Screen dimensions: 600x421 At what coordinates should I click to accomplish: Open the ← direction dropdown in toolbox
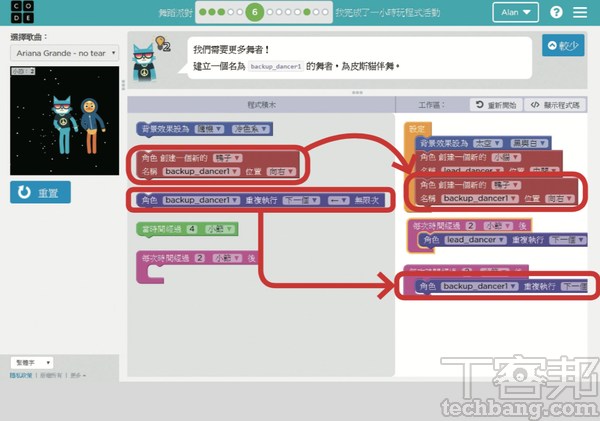tap(338, 200)
